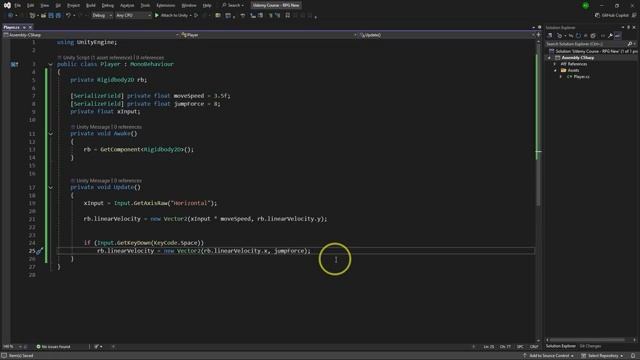Open the Player type navigation dropdown
Image resolution: width=640 pixels, height=360 pixels.
pos(269,35)
